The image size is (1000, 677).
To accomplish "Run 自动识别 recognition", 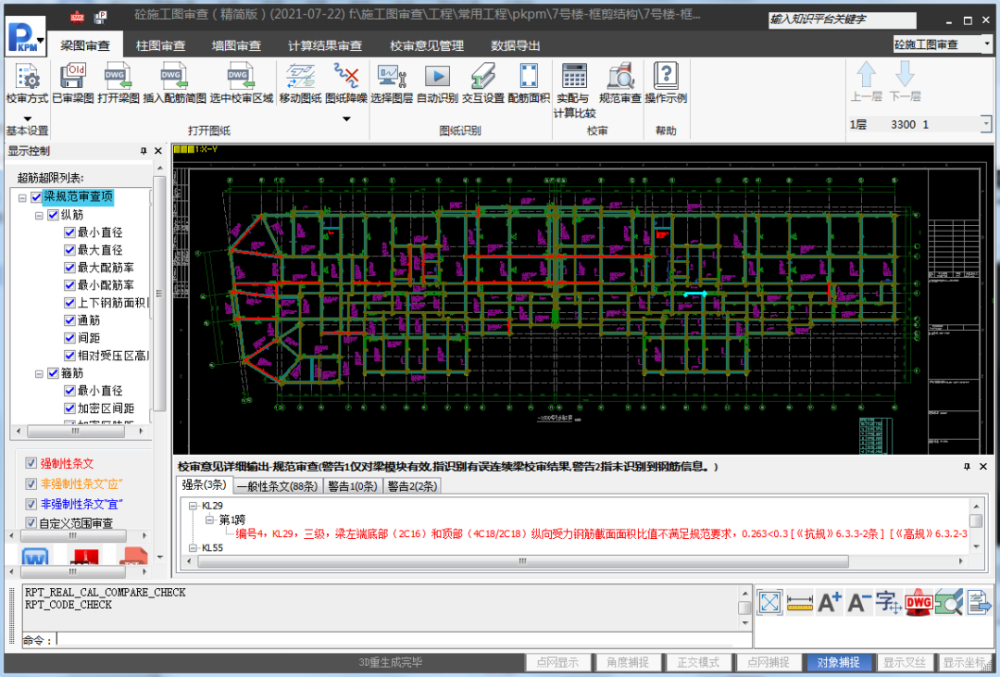I will (x=438, y=83).
